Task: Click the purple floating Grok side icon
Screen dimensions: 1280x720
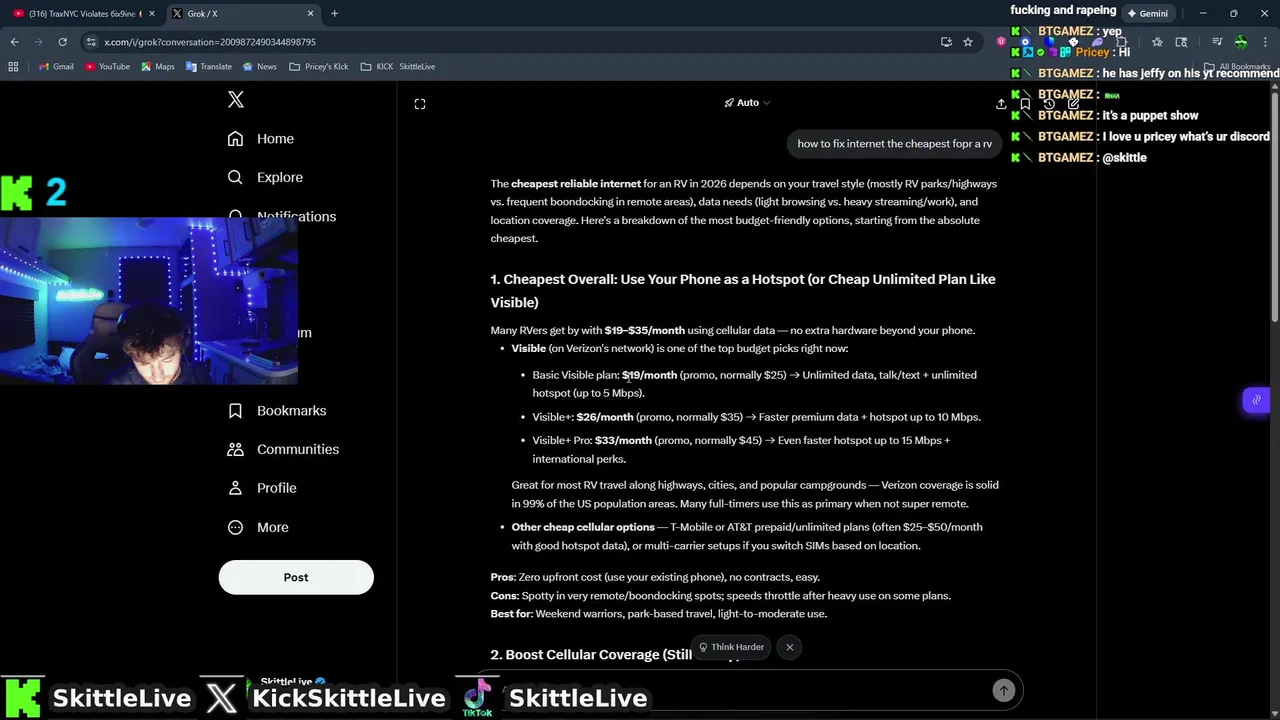Action: (1257, 400)
